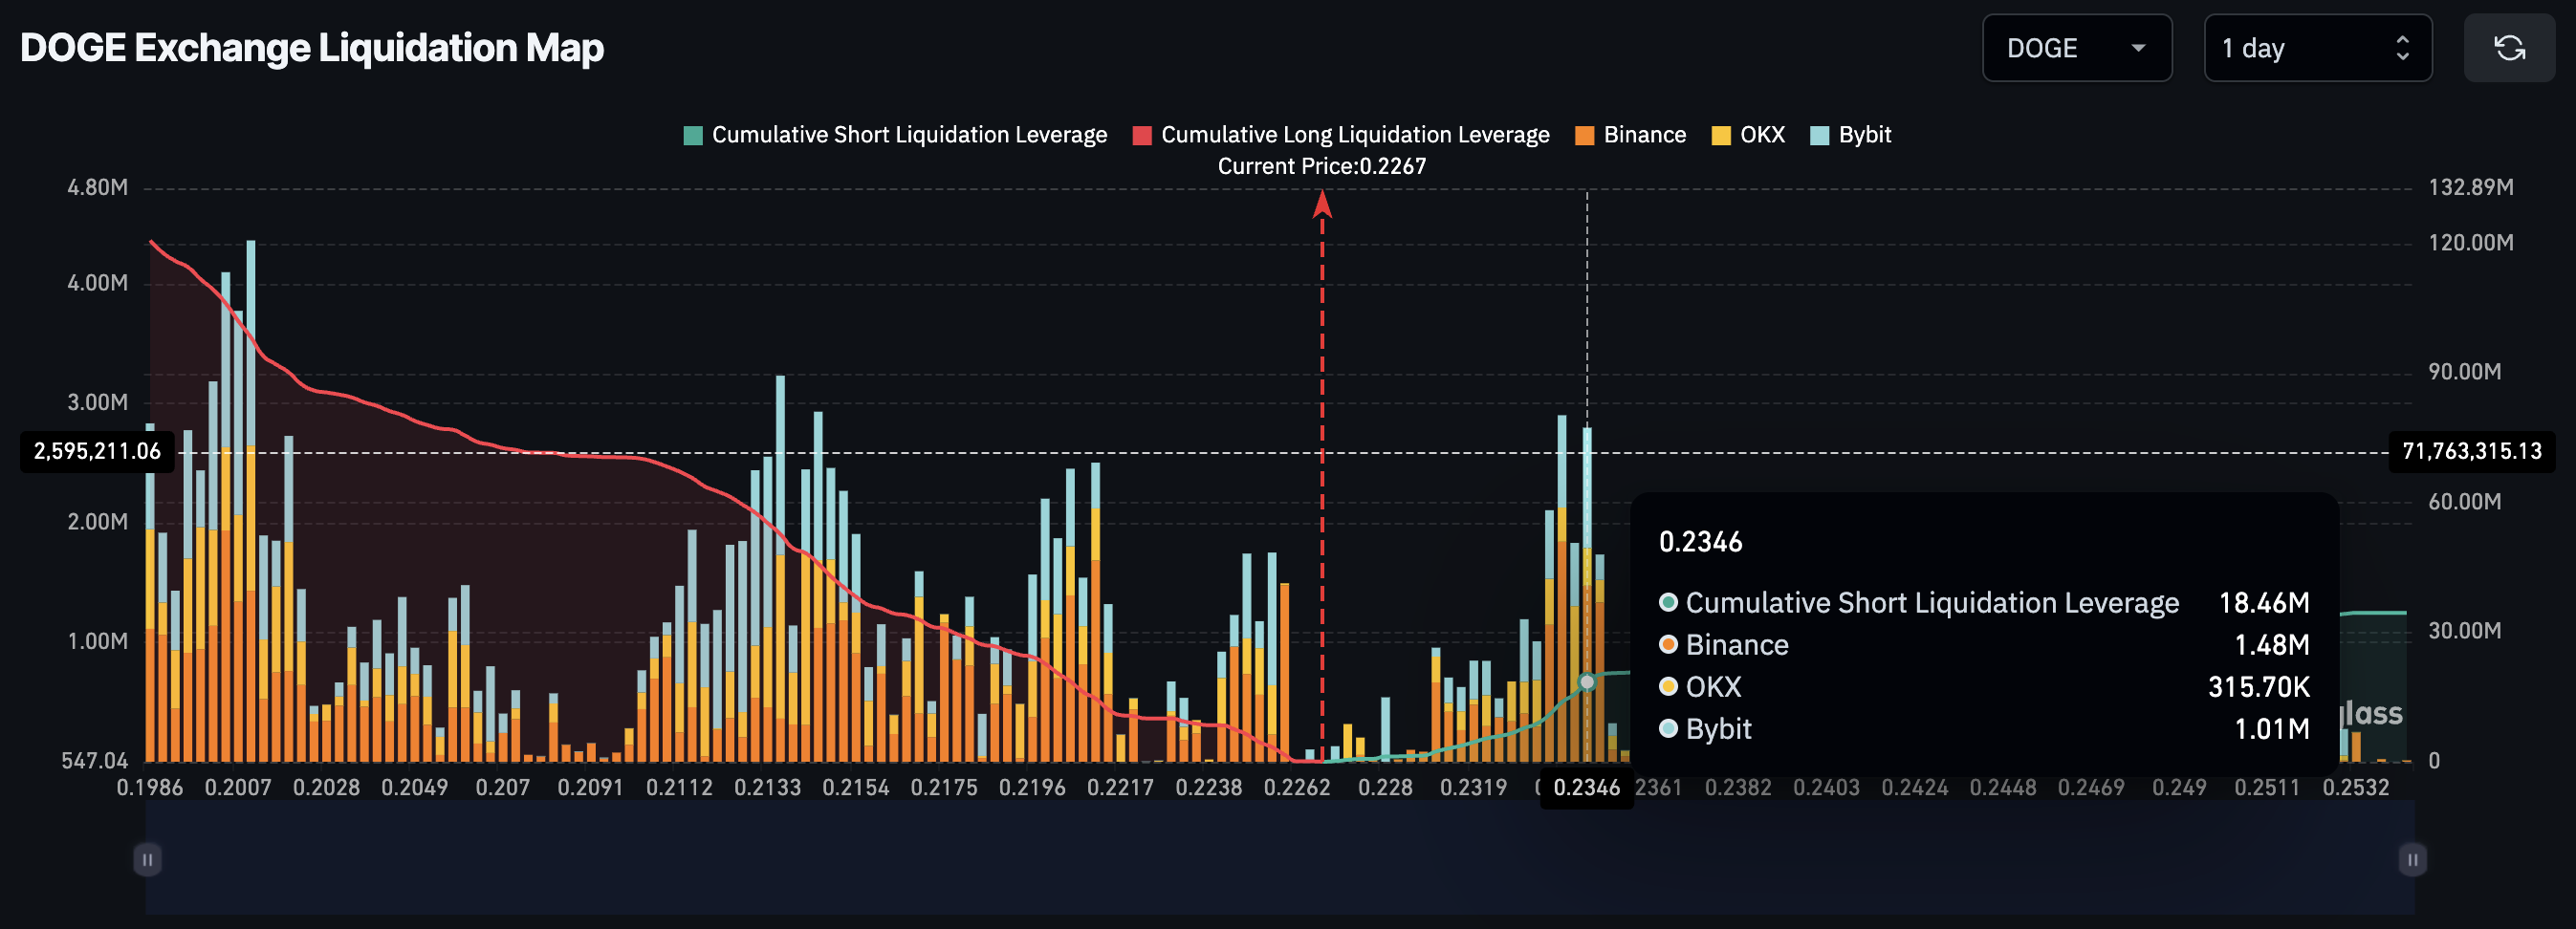2576x929 pixels.
Task: Open the DOGE coin dropdown
Action: pyautogui.click(x=2075, y=48)
